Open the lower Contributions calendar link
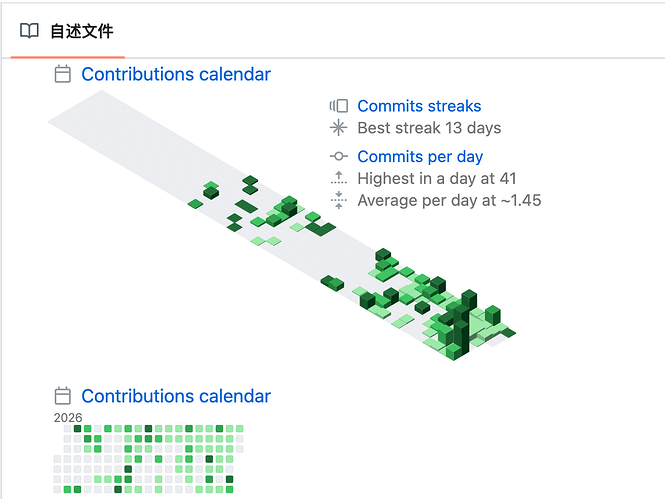The width and height of the screenshot is (665, 499). point(176,396)
